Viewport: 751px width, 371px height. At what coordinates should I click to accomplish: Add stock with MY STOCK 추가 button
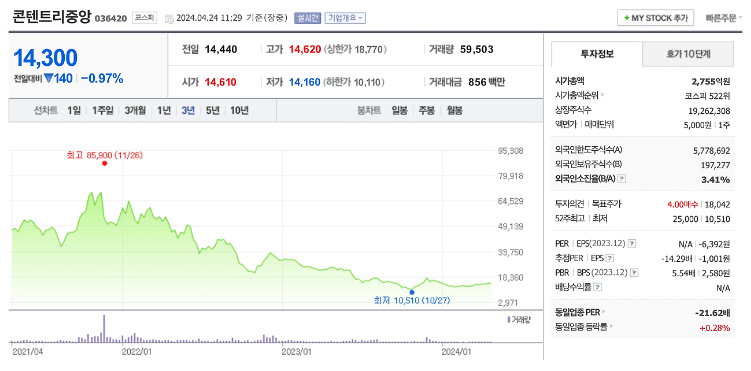pyautogui.click(x=655, y=18)
